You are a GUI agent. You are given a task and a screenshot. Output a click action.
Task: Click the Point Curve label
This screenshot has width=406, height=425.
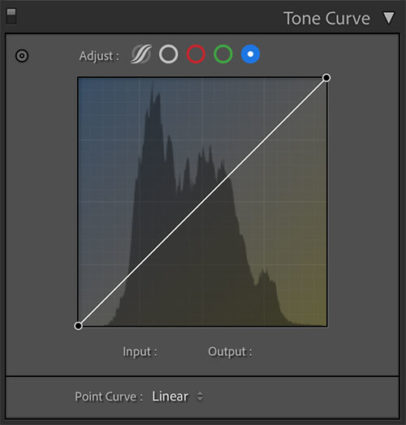point(108,397)
